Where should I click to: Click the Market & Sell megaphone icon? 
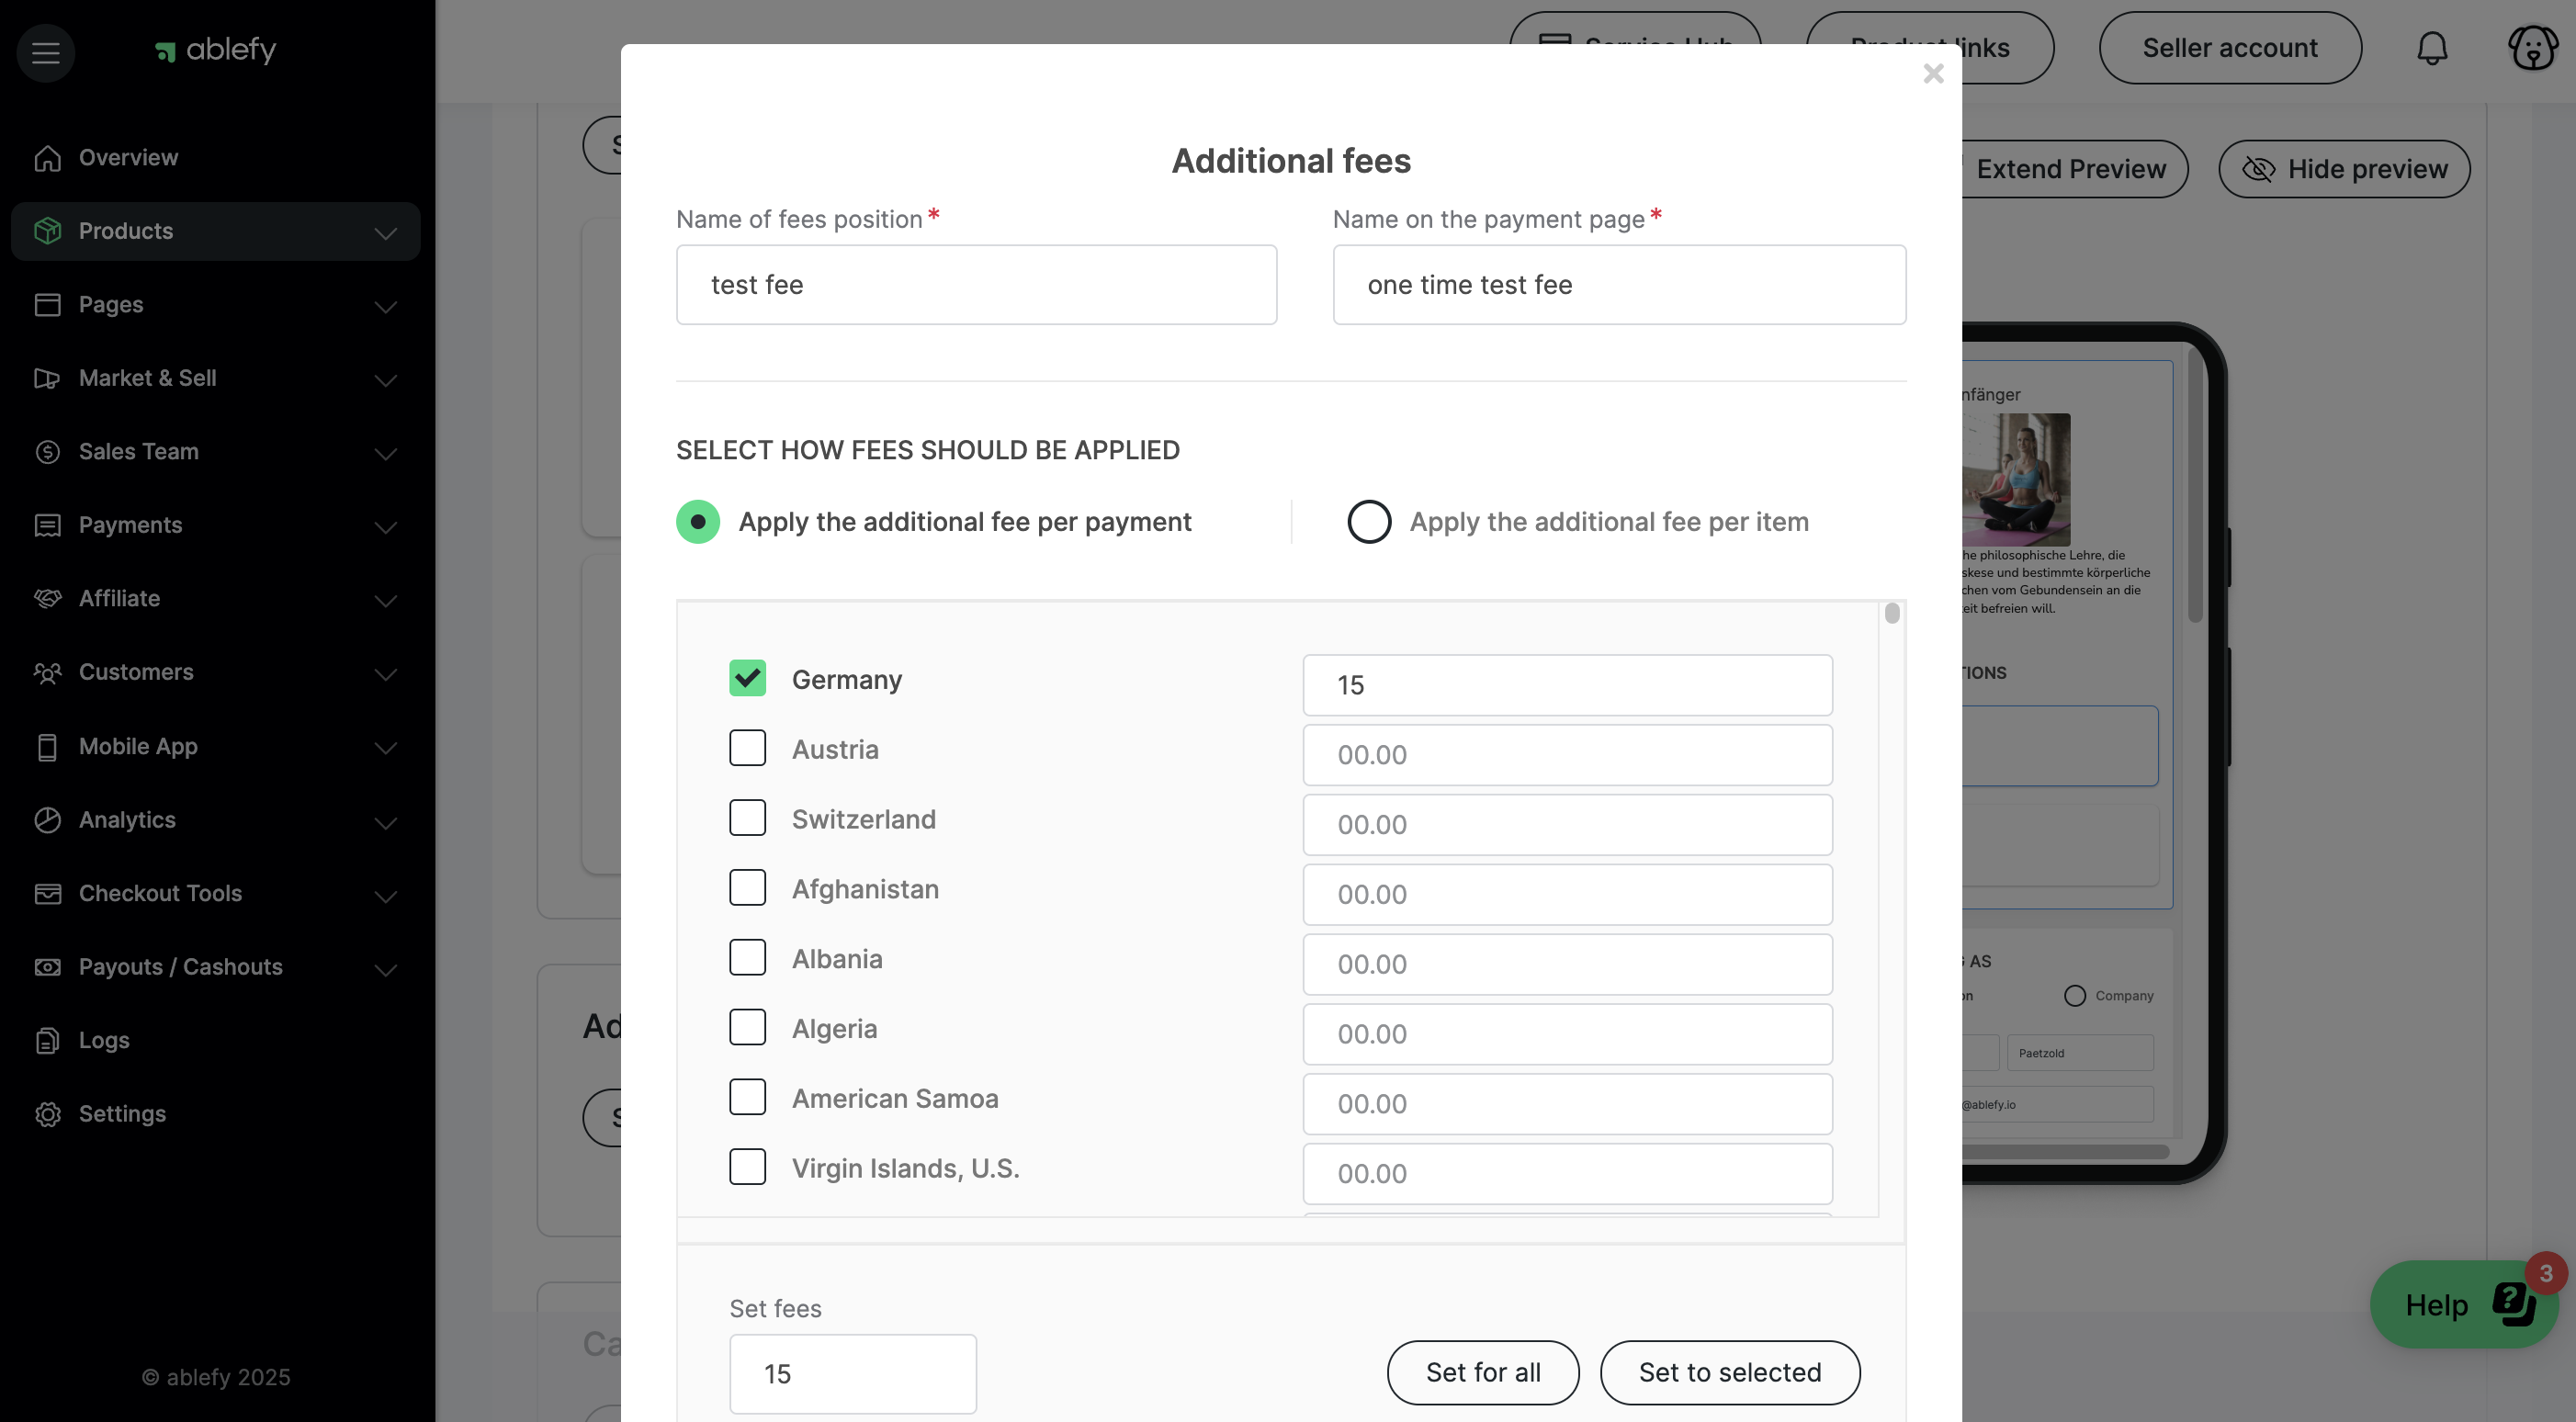(x=47, y=378)
